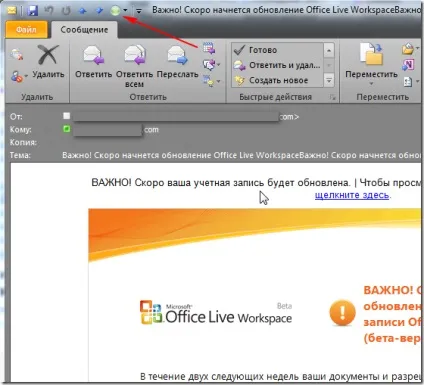
Task: Click the reply by instant message icon
Action: pyautogui.click(x=209, y=65)
